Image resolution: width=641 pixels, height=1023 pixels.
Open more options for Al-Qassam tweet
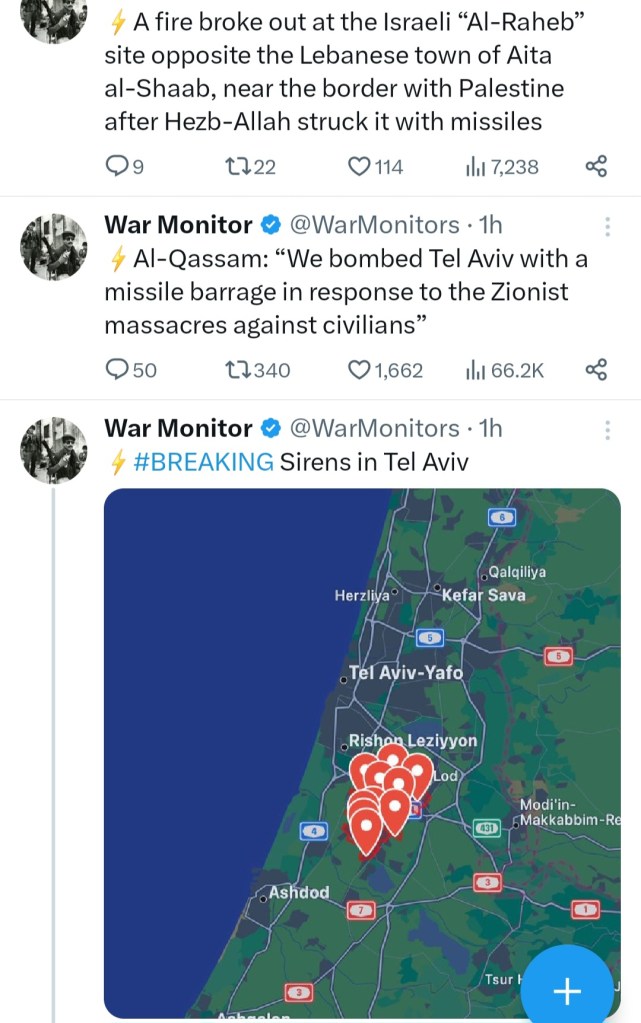tap(607, 226)
